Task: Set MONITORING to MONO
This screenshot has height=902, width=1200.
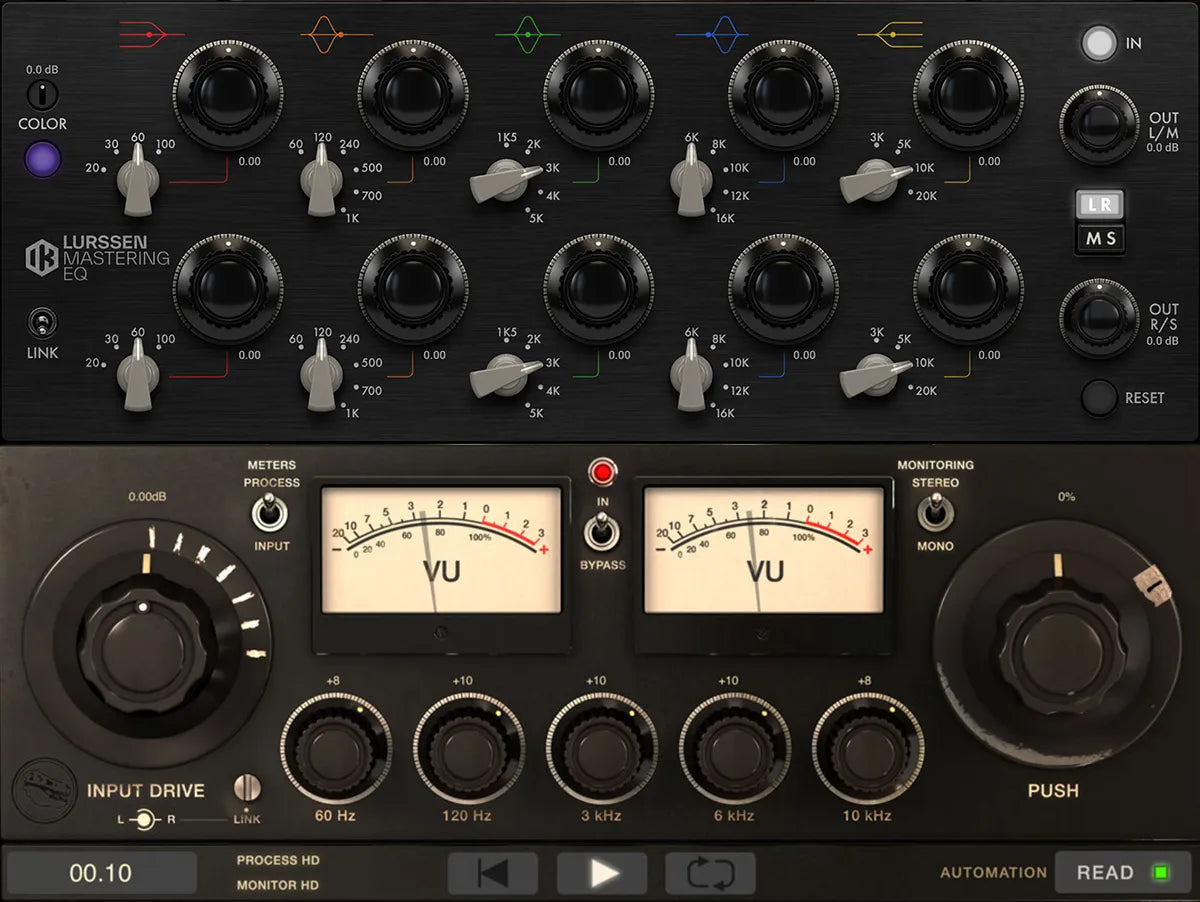Action: coord(937,515)
